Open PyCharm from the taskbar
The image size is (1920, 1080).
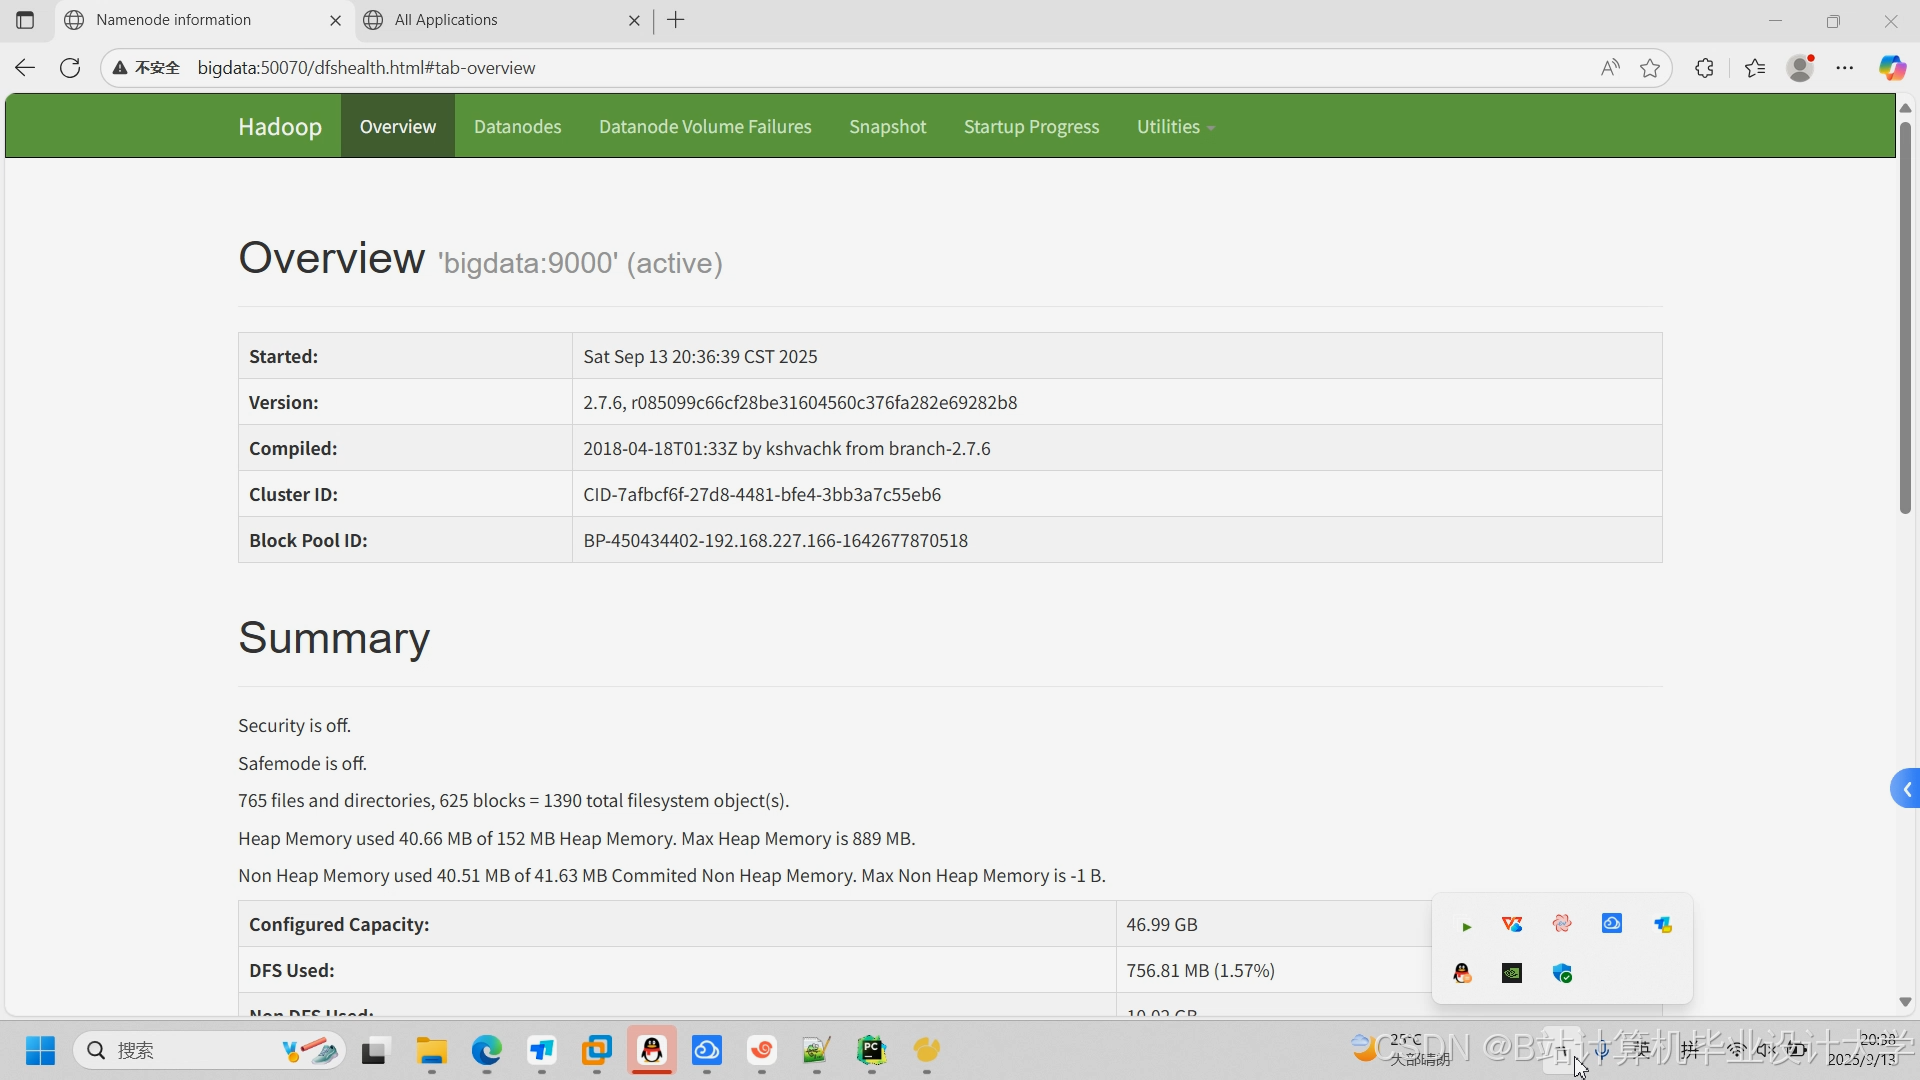pyautogui.click(x=871, y=1052)
